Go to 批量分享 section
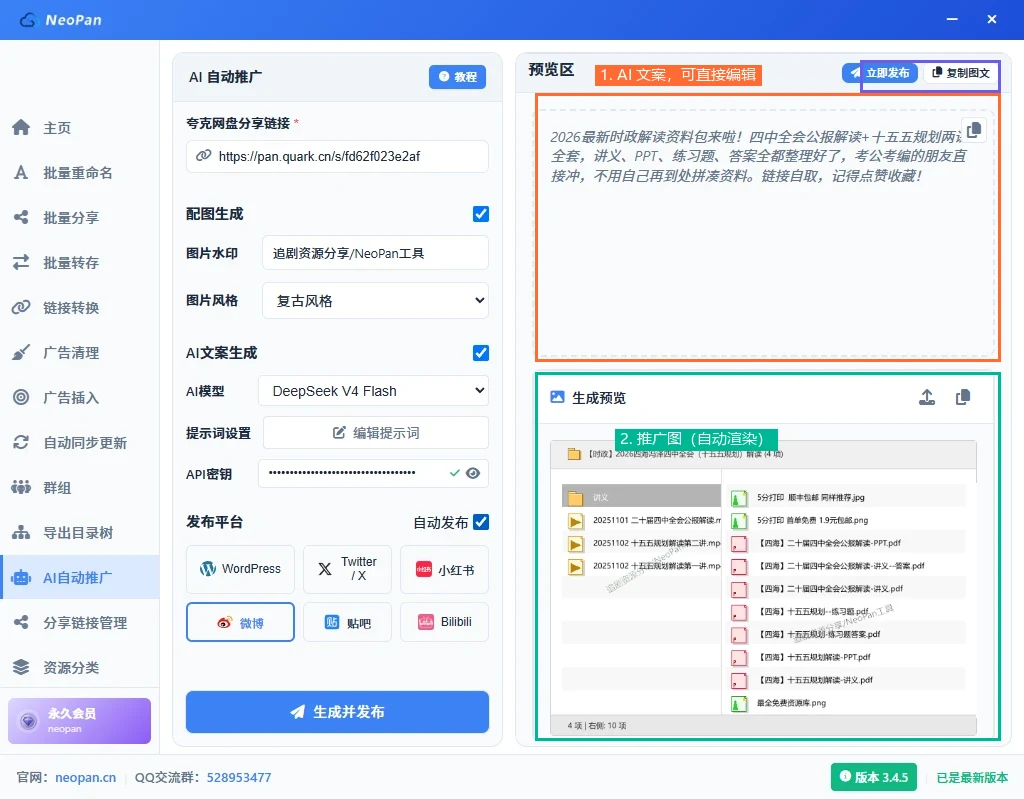This screenshot has width=1024, height=799. tap(80, 218)
